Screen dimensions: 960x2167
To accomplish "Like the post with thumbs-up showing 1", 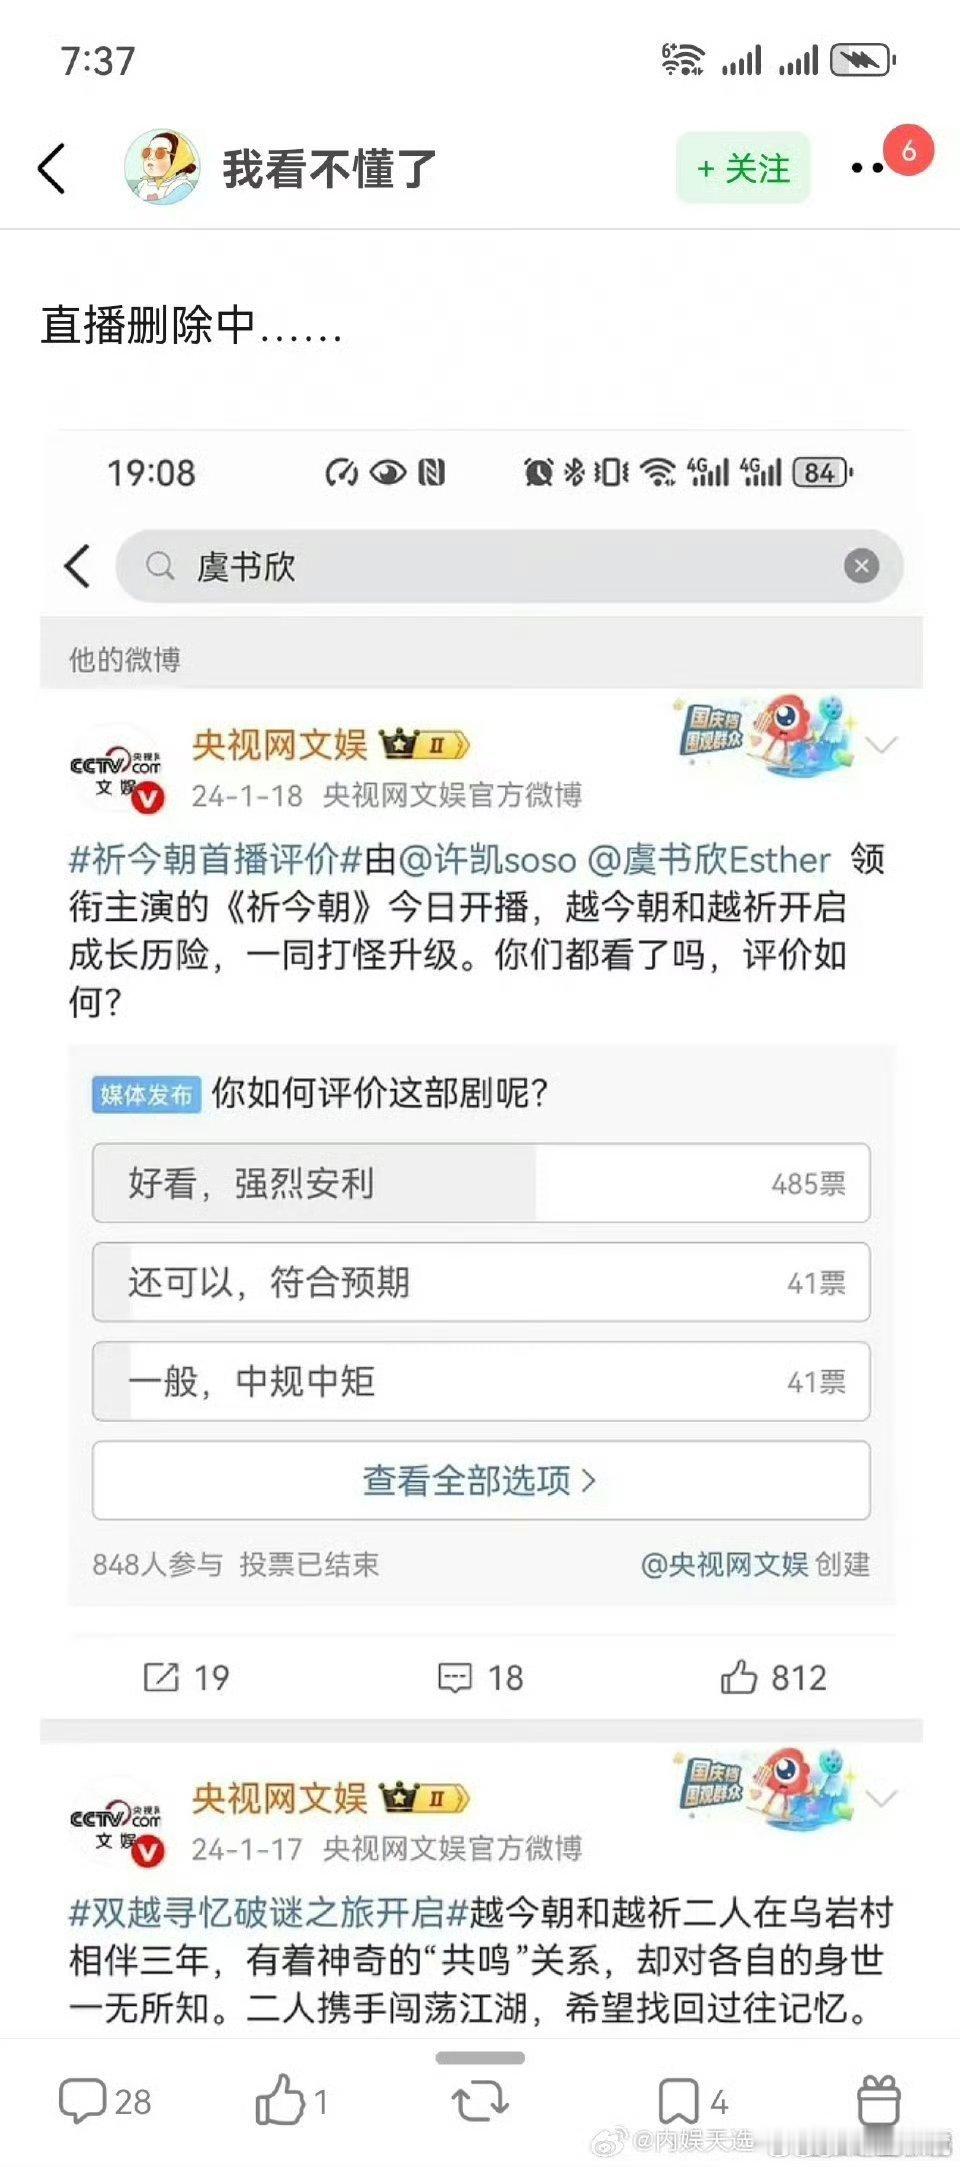I will [291, 2099].
